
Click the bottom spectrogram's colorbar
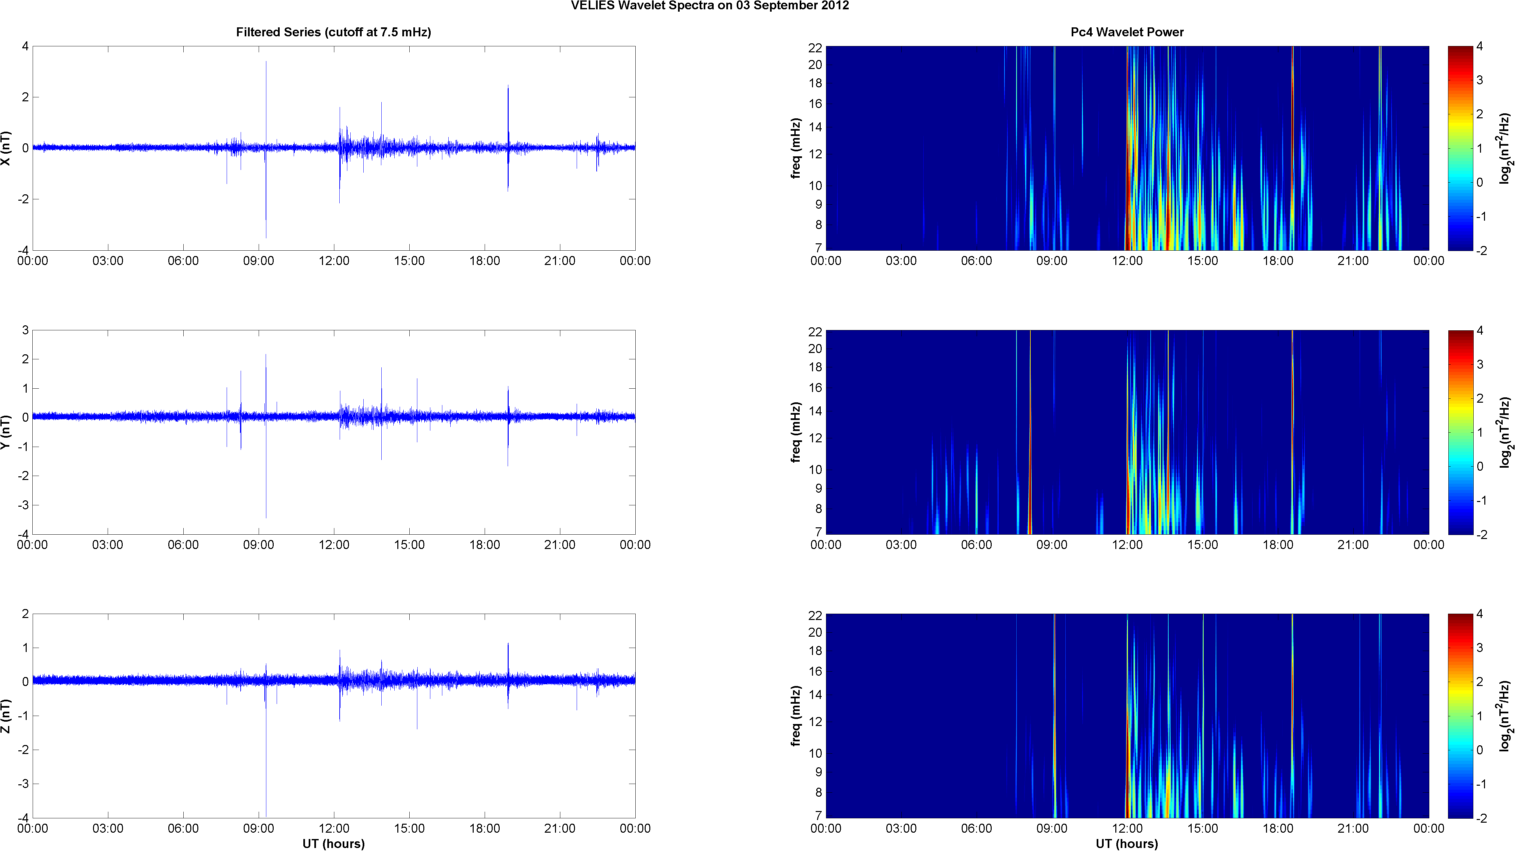click(1459, 716)
